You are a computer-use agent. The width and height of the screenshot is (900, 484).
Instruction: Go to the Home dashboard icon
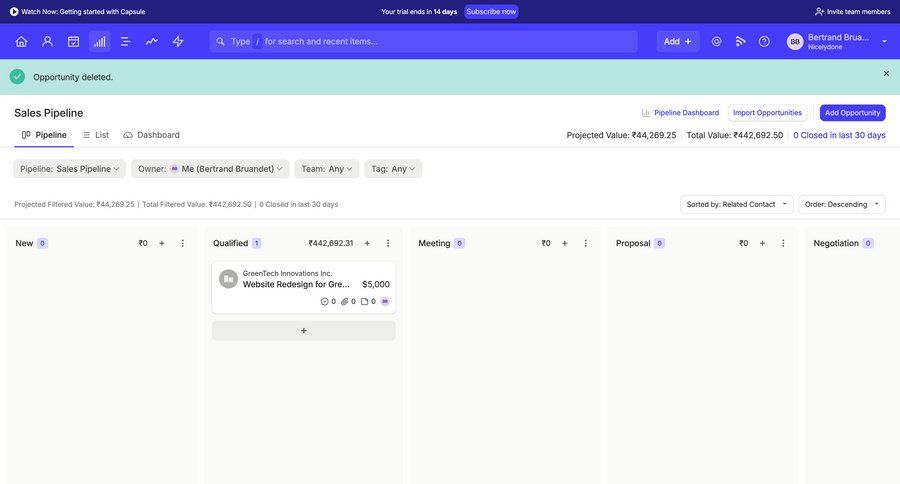tap(21, 41)
